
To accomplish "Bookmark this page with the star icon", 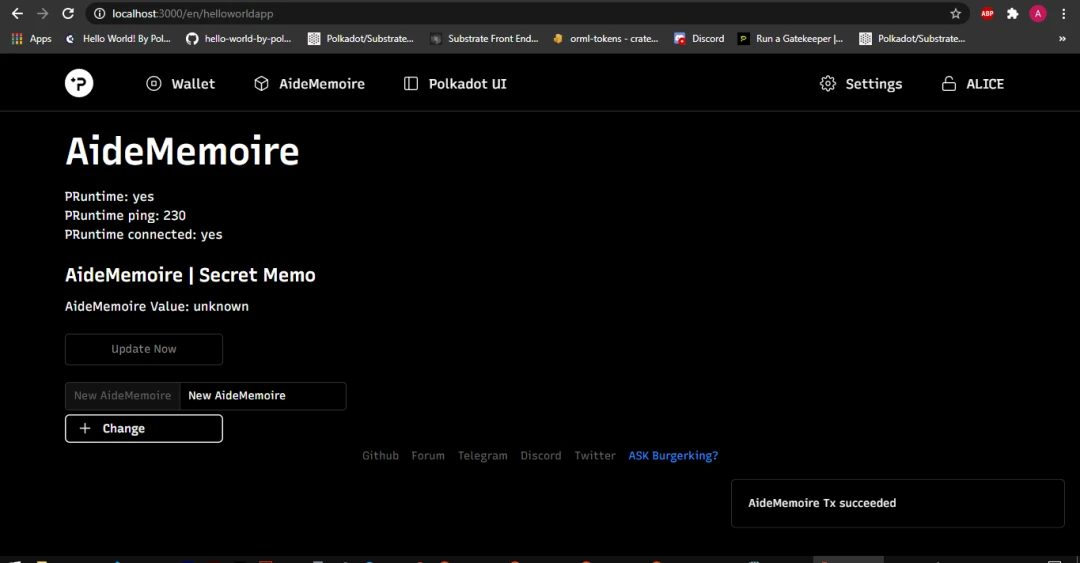I will click(955, 13).
